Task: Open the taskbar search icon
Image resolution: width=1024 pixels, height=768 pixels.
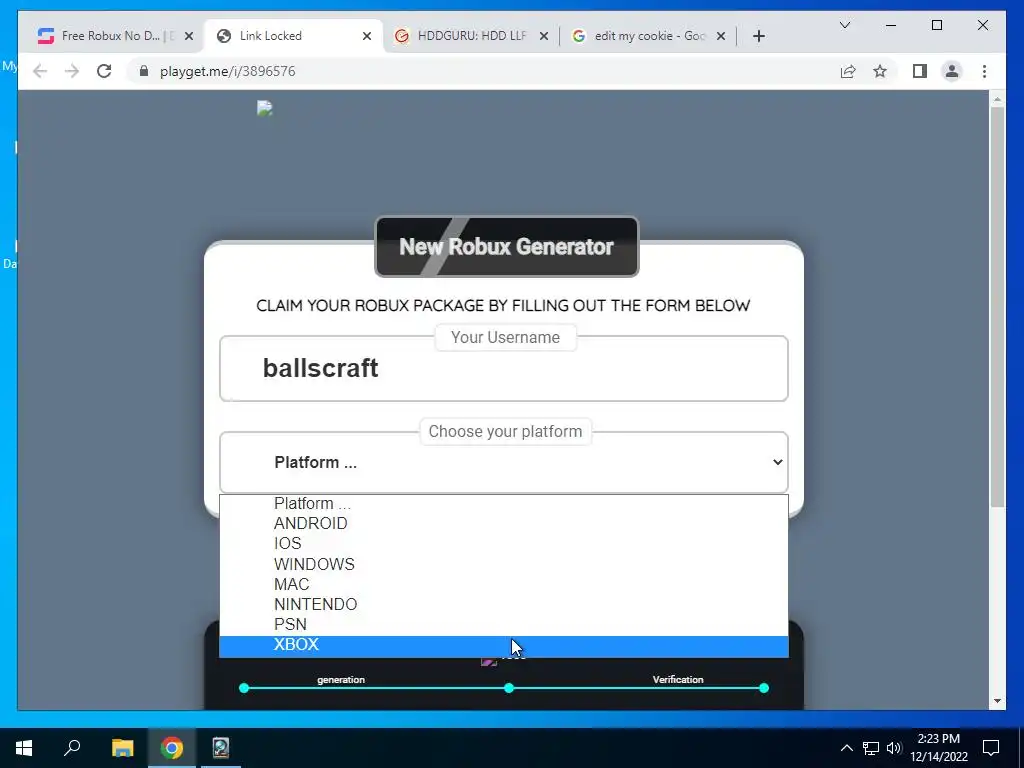Action: click(x=72, y=748)
